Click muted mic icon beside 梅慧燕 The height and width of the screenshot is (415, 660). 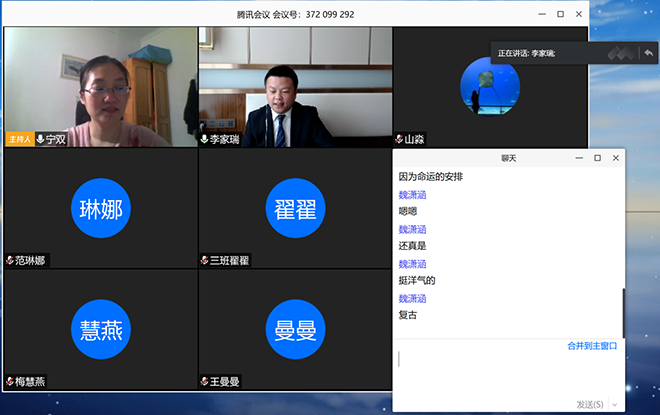pos(10,382)
